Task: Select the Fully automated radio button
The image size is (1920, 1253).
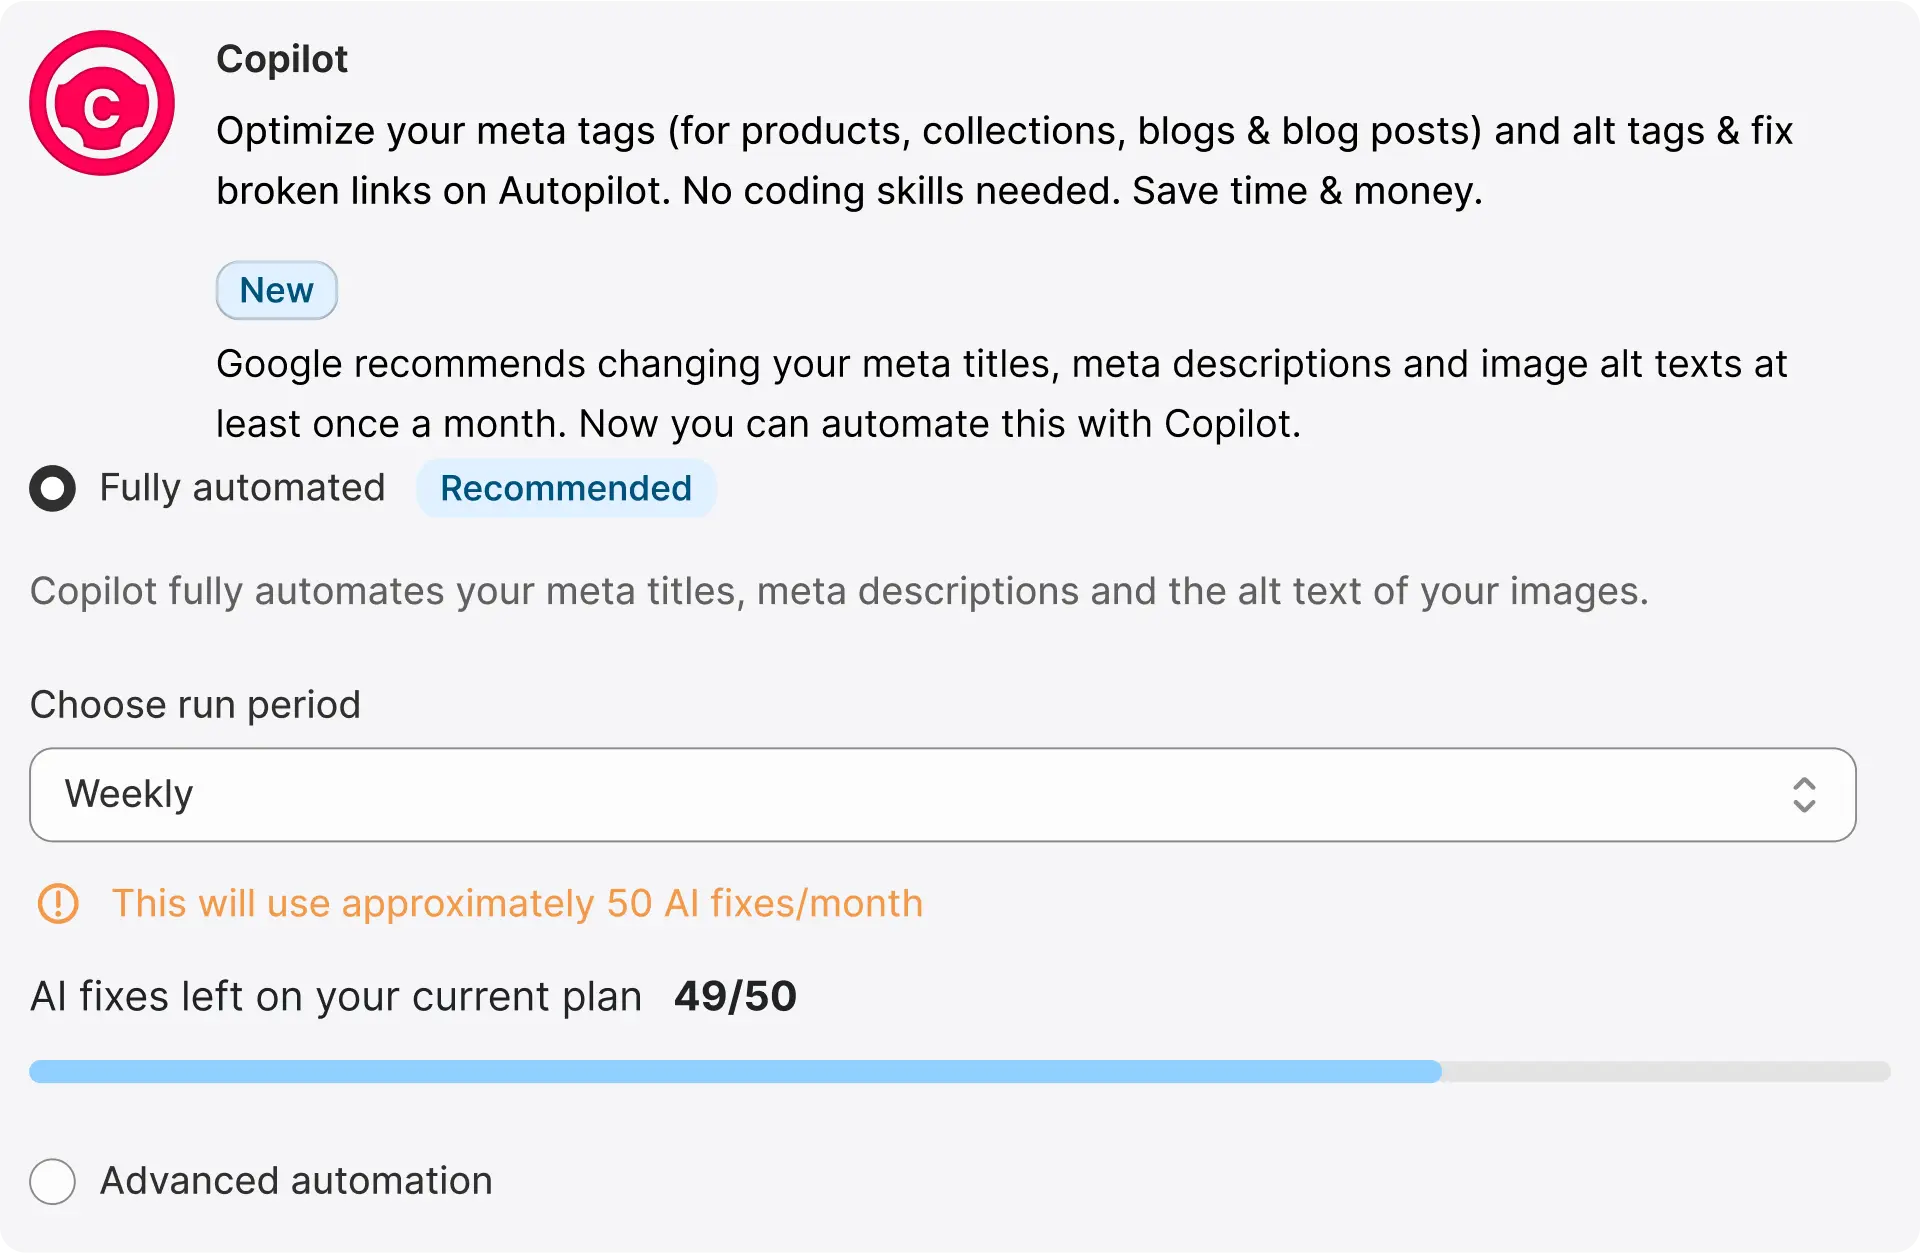Action: (x=53, y=488)
